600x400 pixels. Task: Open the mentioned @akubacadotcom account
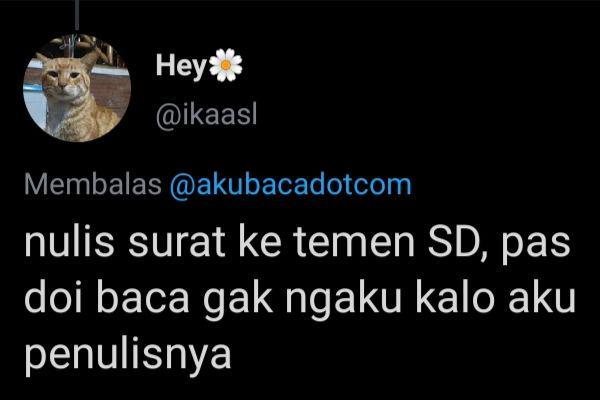[290, 185]
